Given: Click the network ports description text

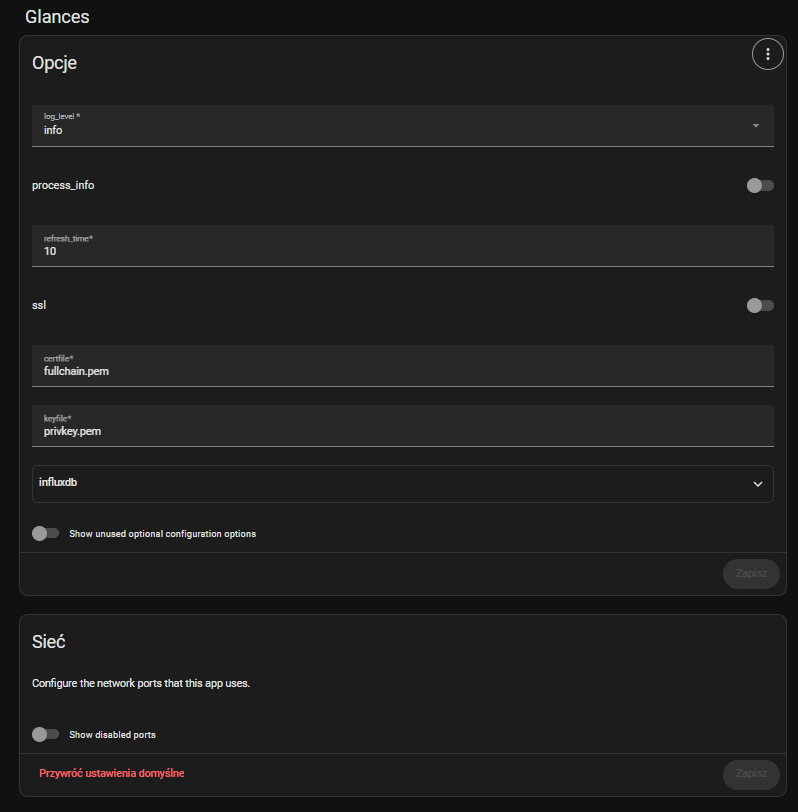Looking at the screenshot, I should [x=140, y=683].
